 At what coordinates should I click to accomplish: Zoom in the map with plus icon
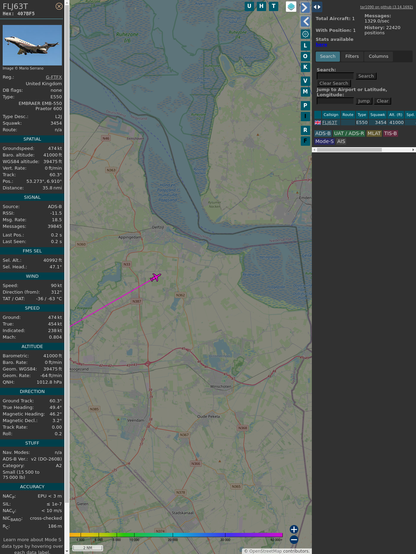[294, 529]
